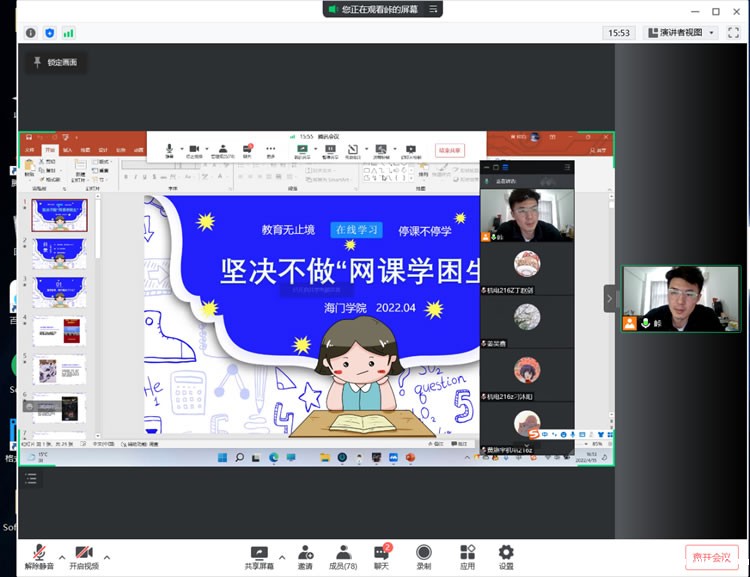
Task: Click slide title 坚决不做“网课学困生
Action: (350, 272)
